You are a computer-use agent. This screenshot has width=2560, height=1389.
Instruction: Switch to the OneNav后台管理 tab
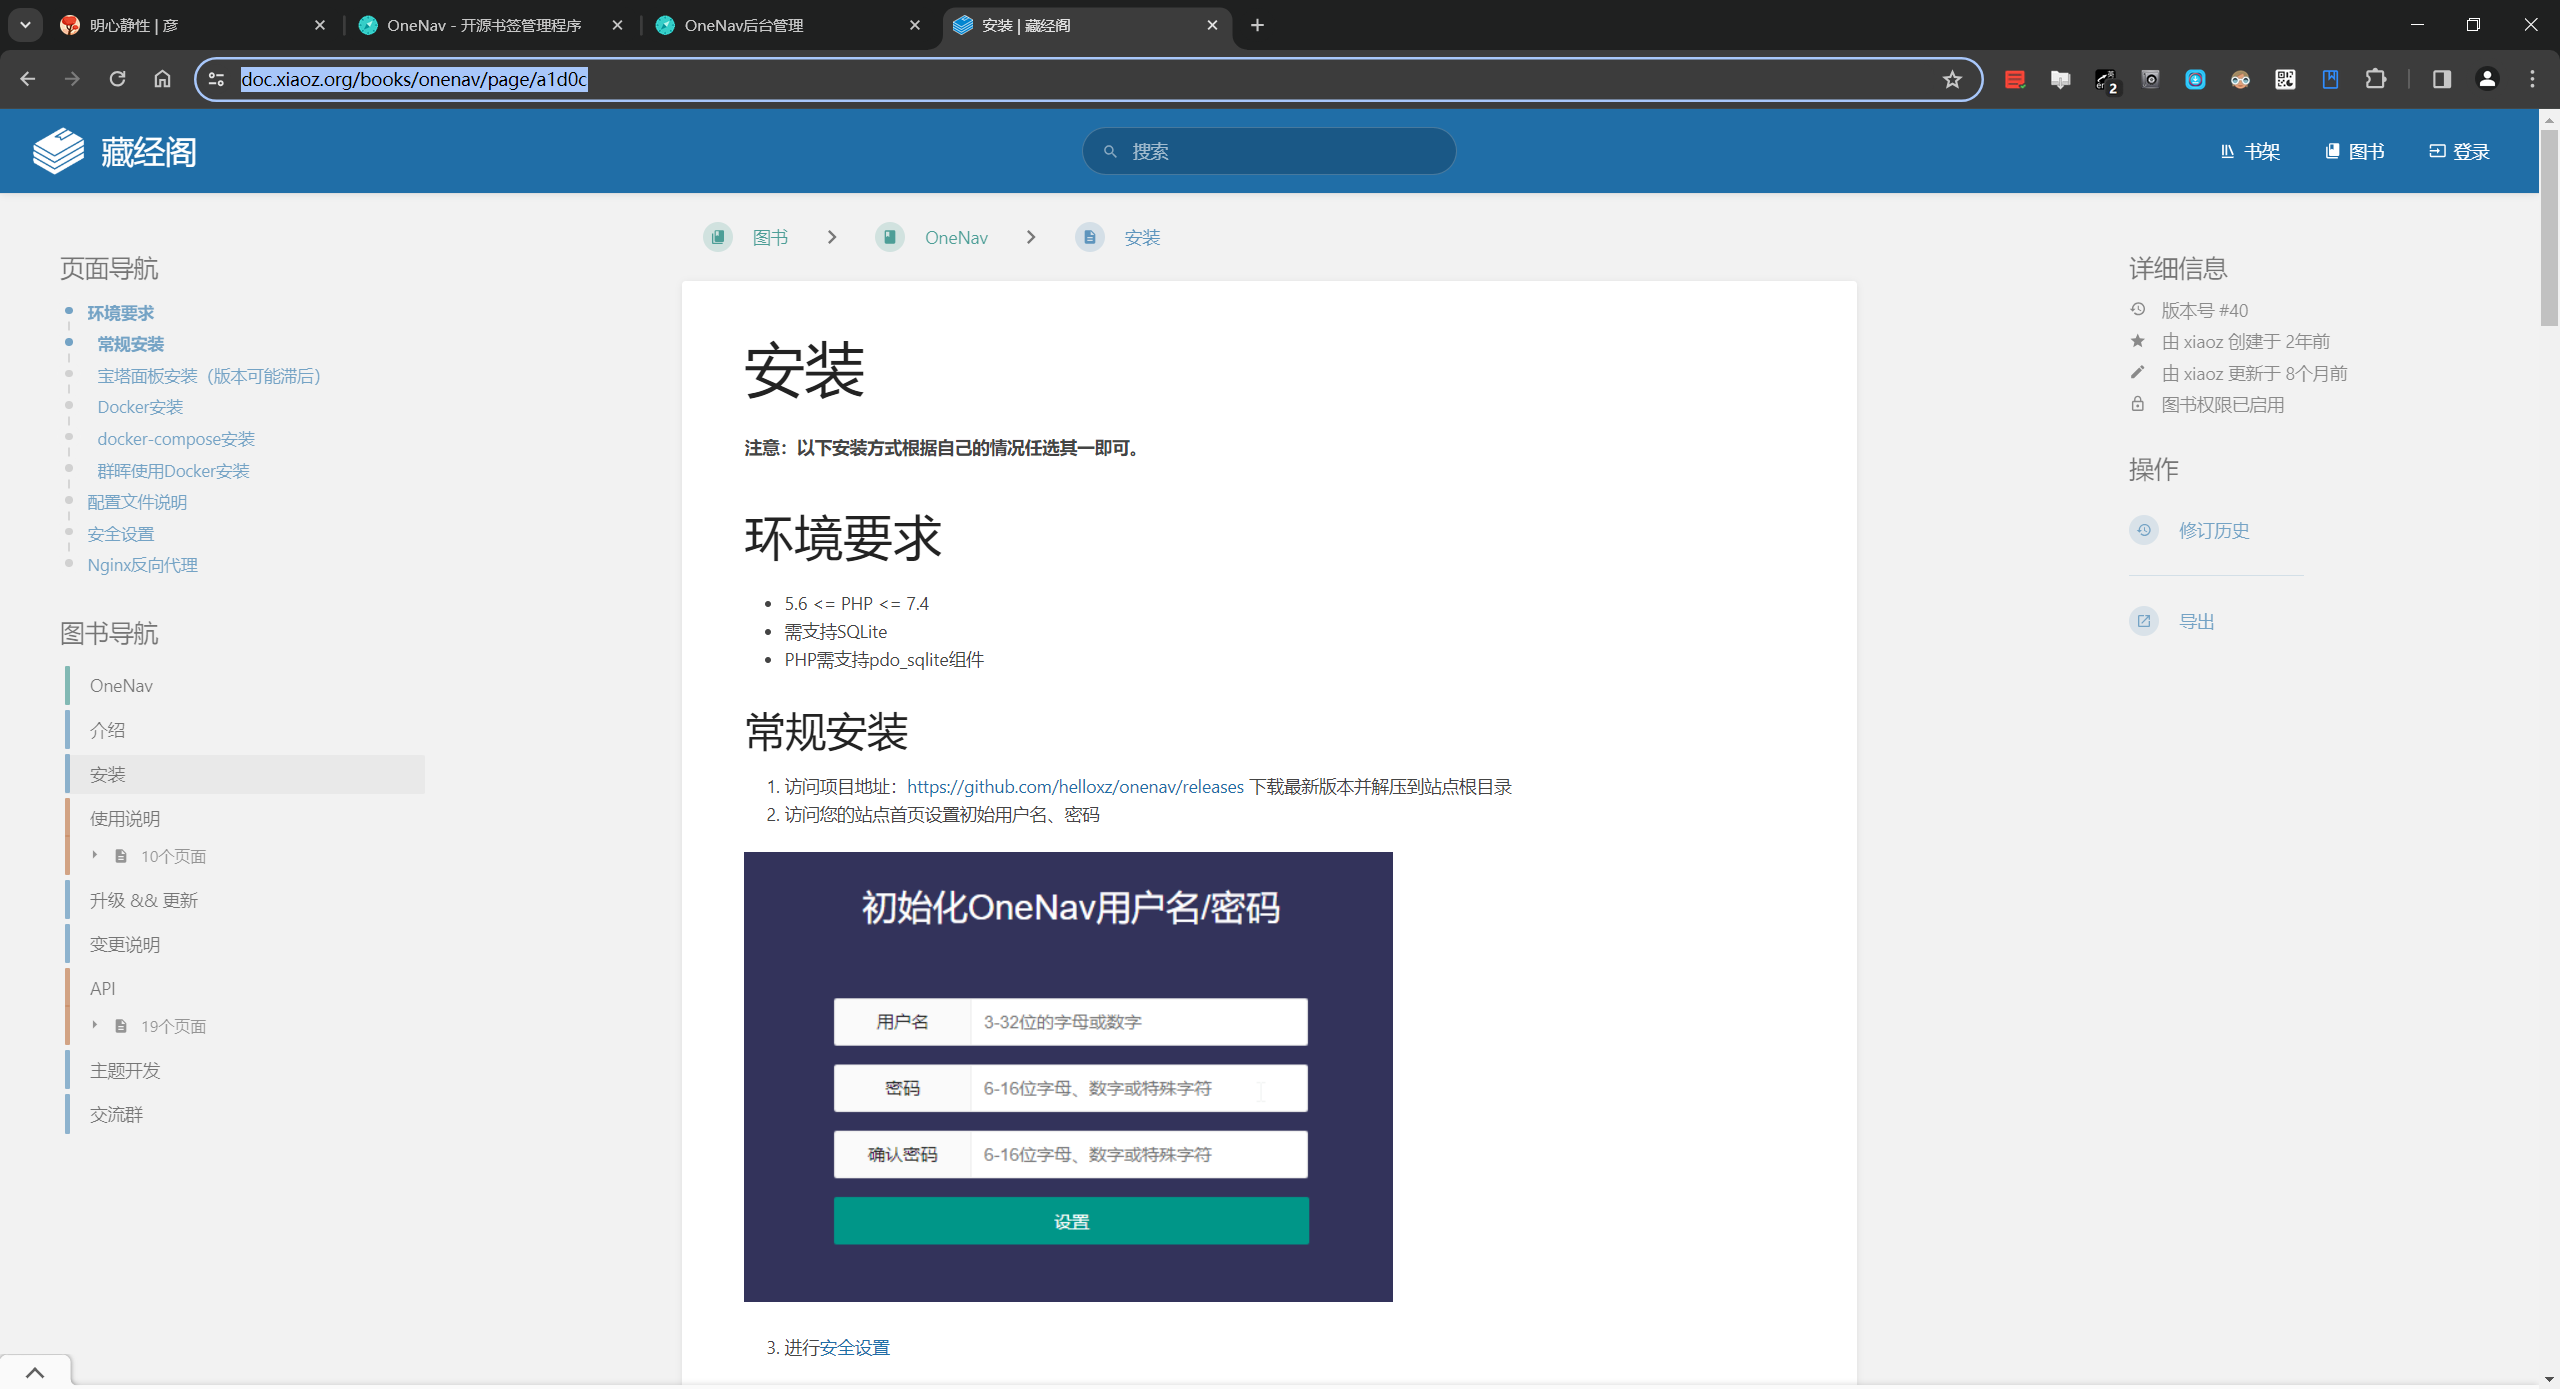[788, 25]
